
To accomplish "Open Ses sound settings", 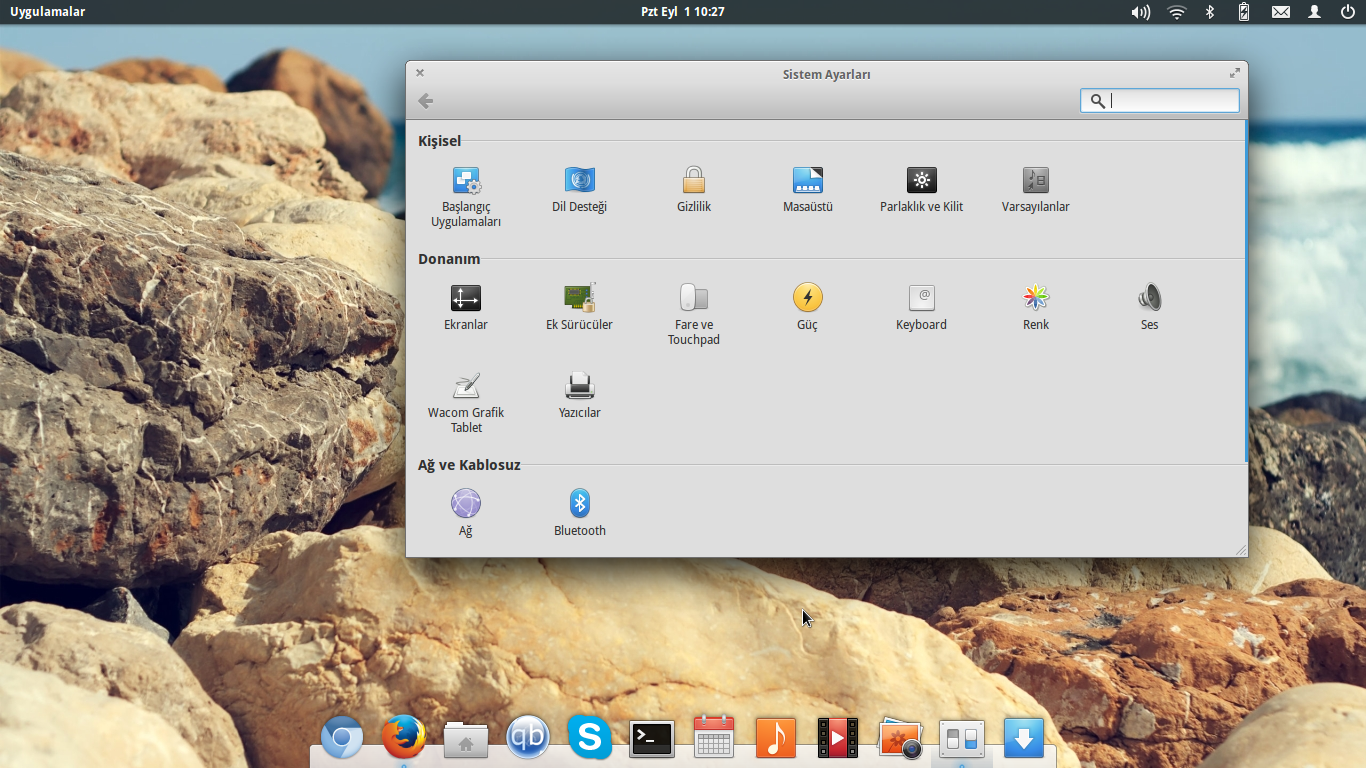I will [x=1150, y=308].
